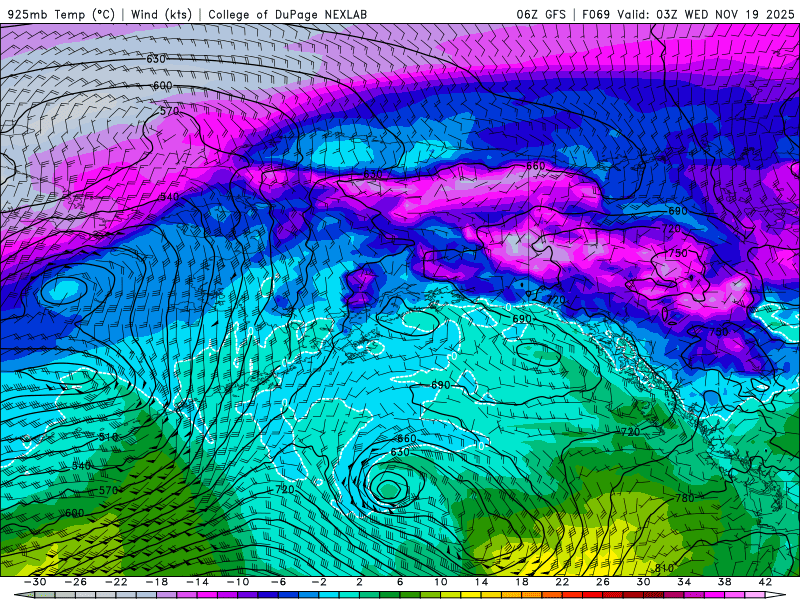800x600 pixels.
Task: Click the -30 colorbar scale label
Action: coord(35,582)
